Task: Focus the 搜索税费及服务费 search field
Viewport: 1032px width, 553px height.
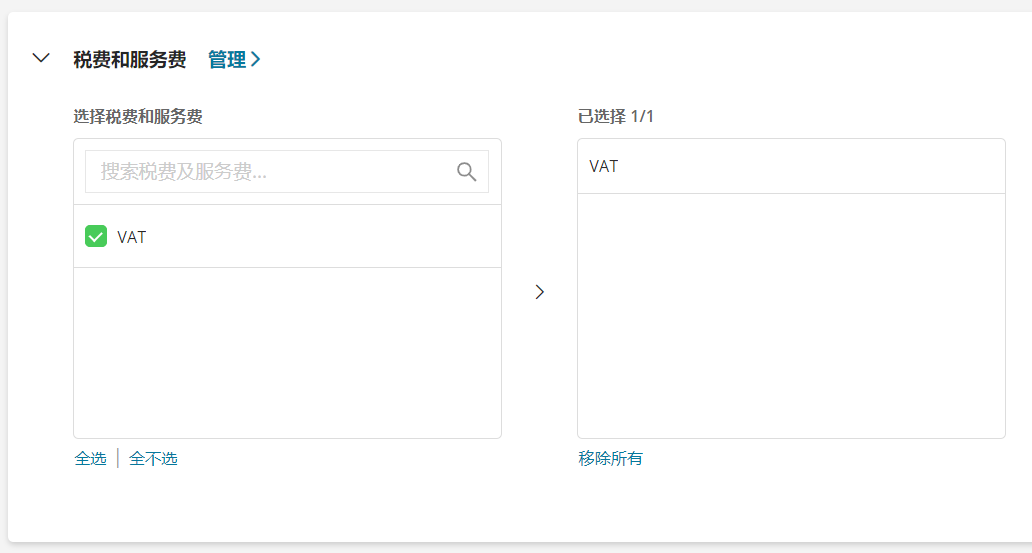Action: (x=287, y=172)
